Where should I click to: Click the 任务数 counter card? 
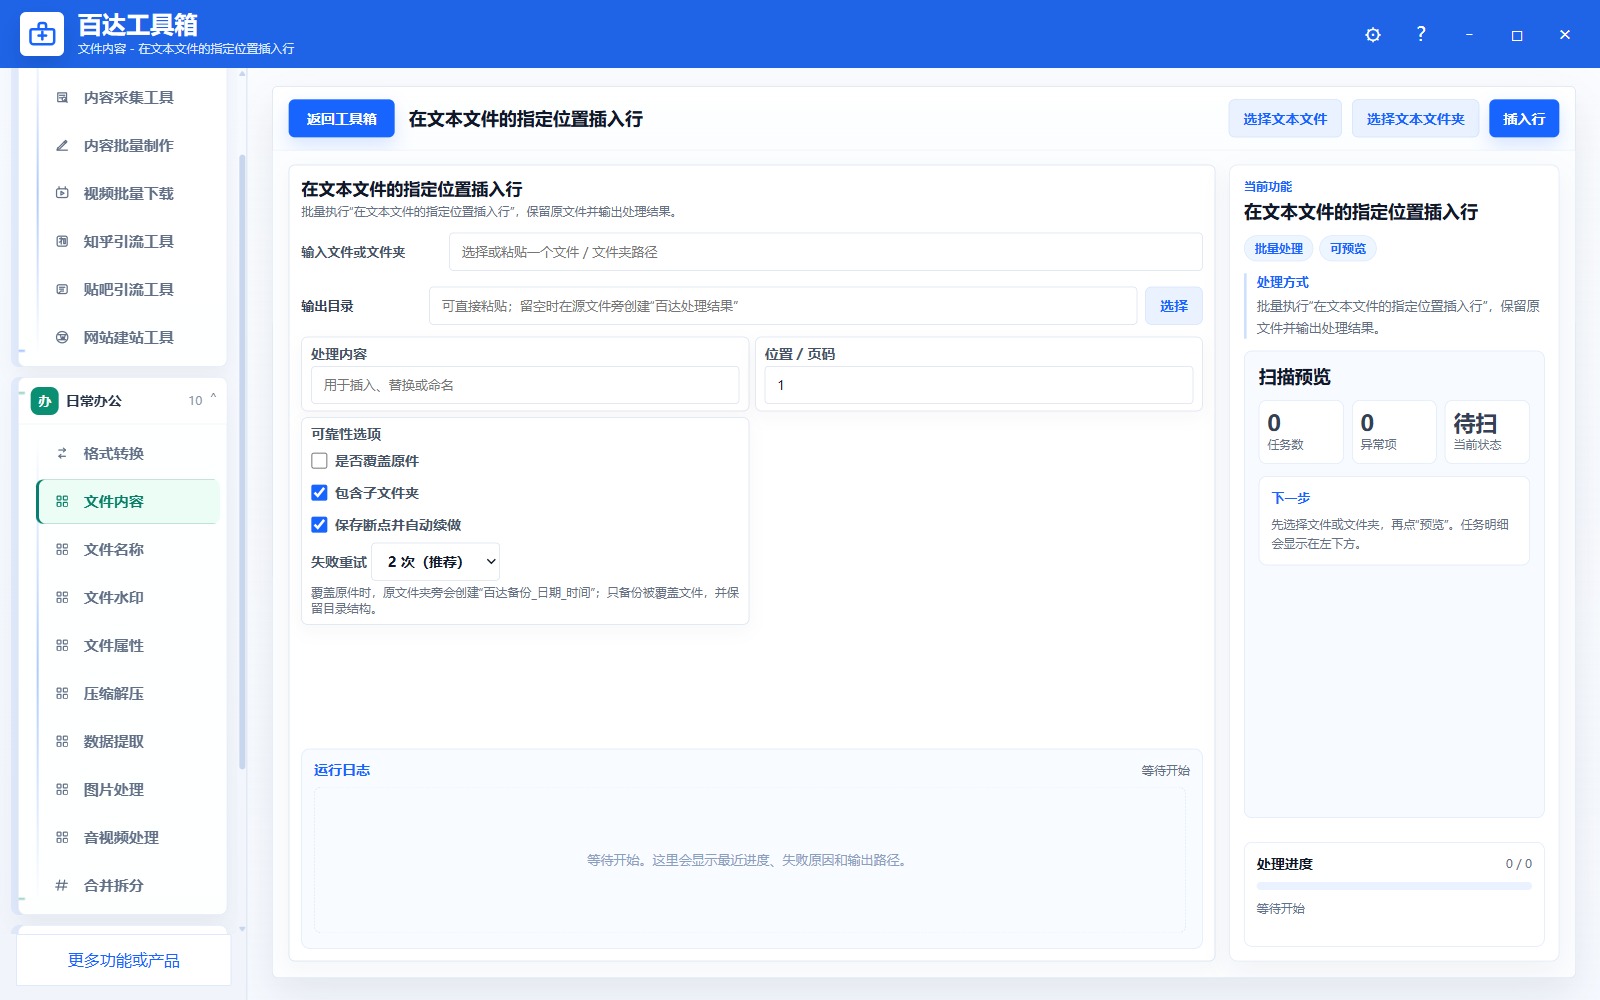(x=1301, y=432)
